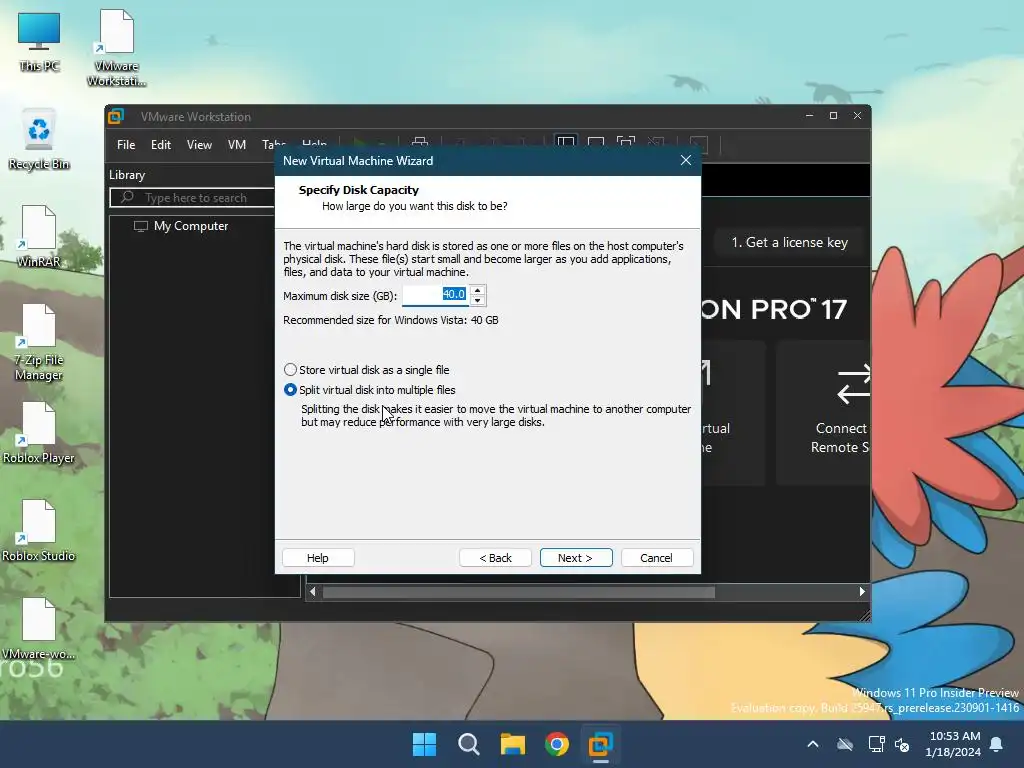Open the Windows Start menu
Viewport: 1024px width, 768px height.
pos(424,744)
